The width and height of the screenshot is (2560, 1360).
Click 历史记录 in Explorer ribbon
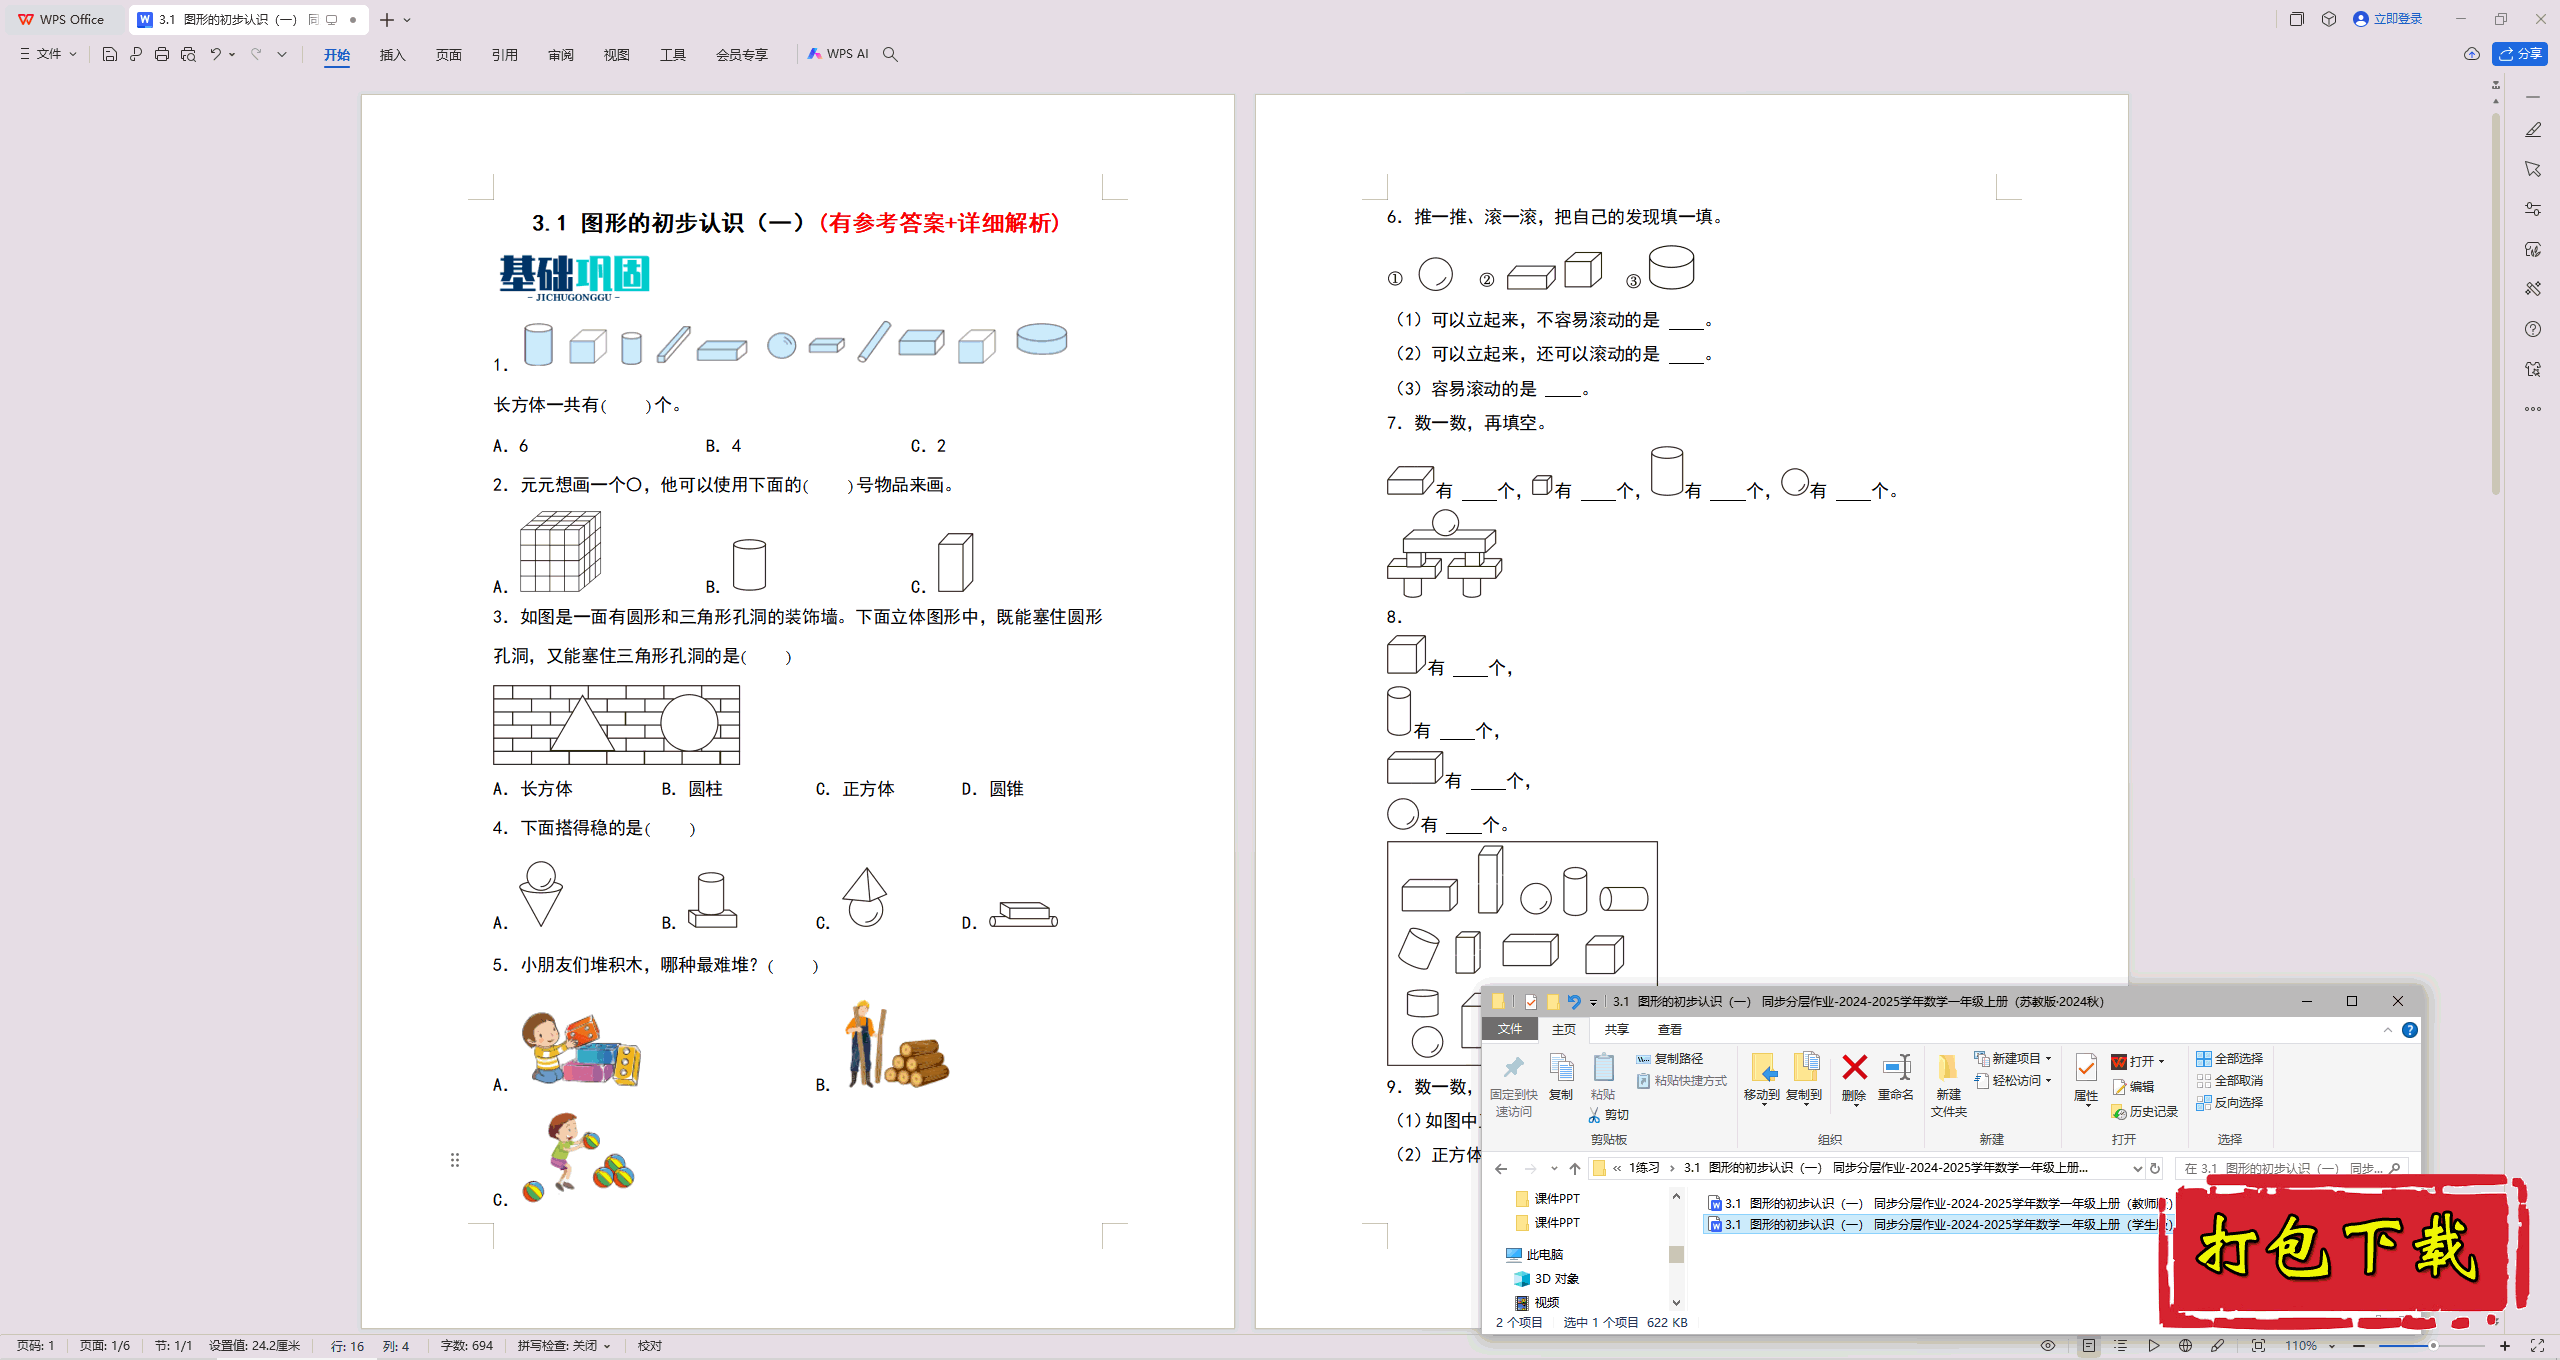(x=2145, y=1112)
